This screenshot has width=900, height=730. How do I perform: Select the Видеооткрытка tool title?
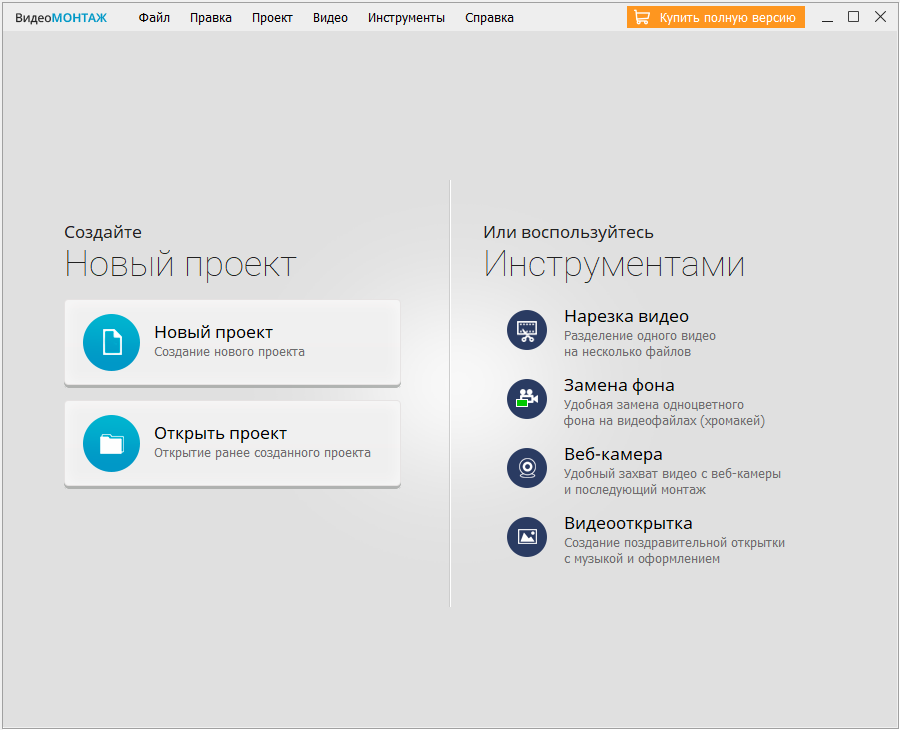(628, 523)
